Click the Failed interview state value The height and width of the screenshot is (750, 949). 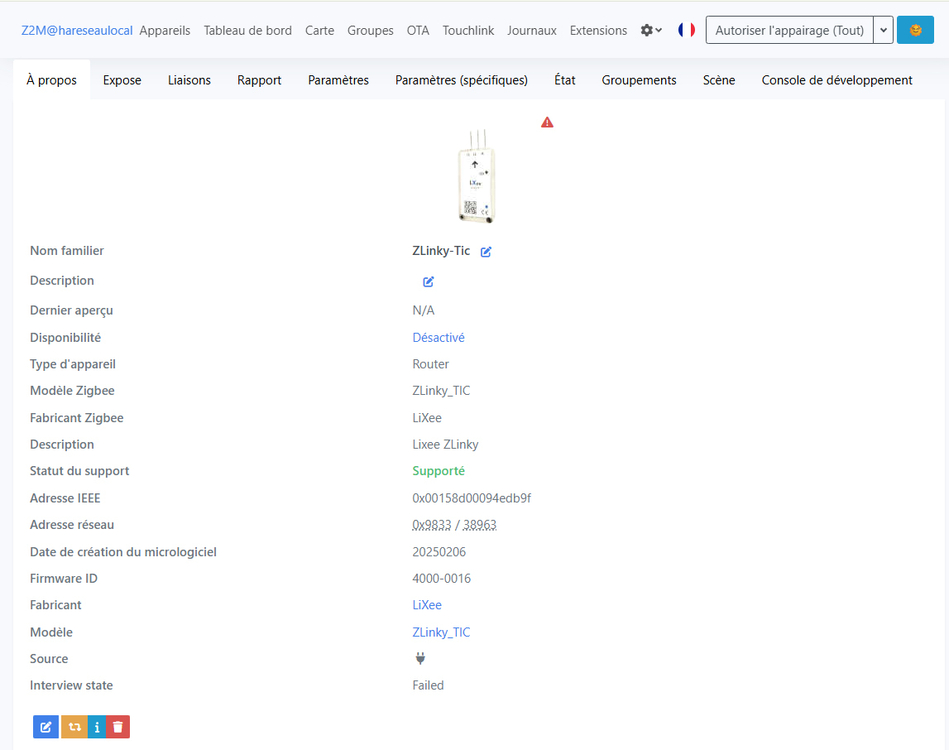pyautogui.click(x=428, y=685)
